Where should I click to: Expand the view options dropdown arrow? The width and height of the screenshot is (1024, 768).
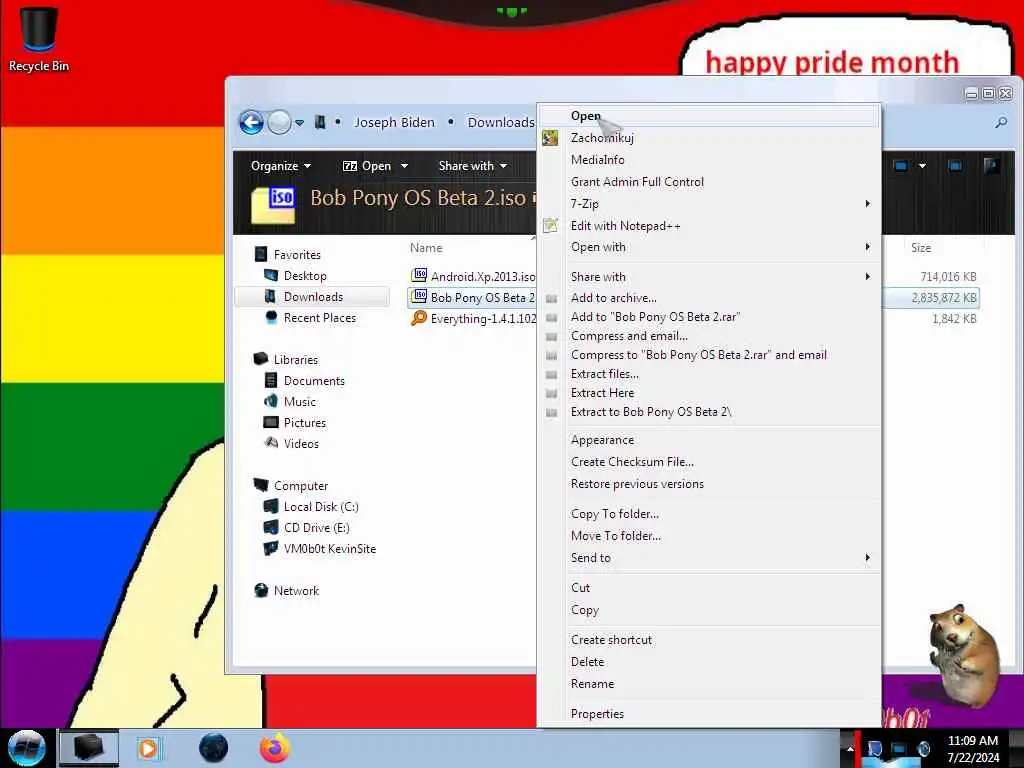point(922,166)
